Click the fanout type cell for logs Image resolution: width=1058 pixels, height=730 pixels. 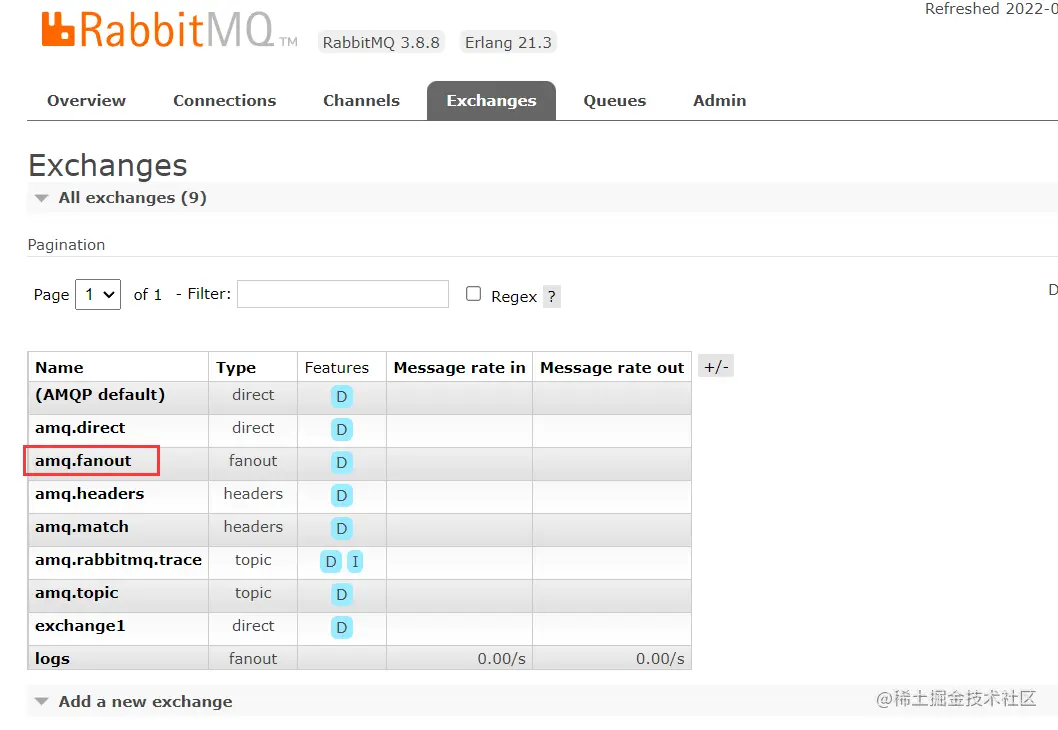253,659
